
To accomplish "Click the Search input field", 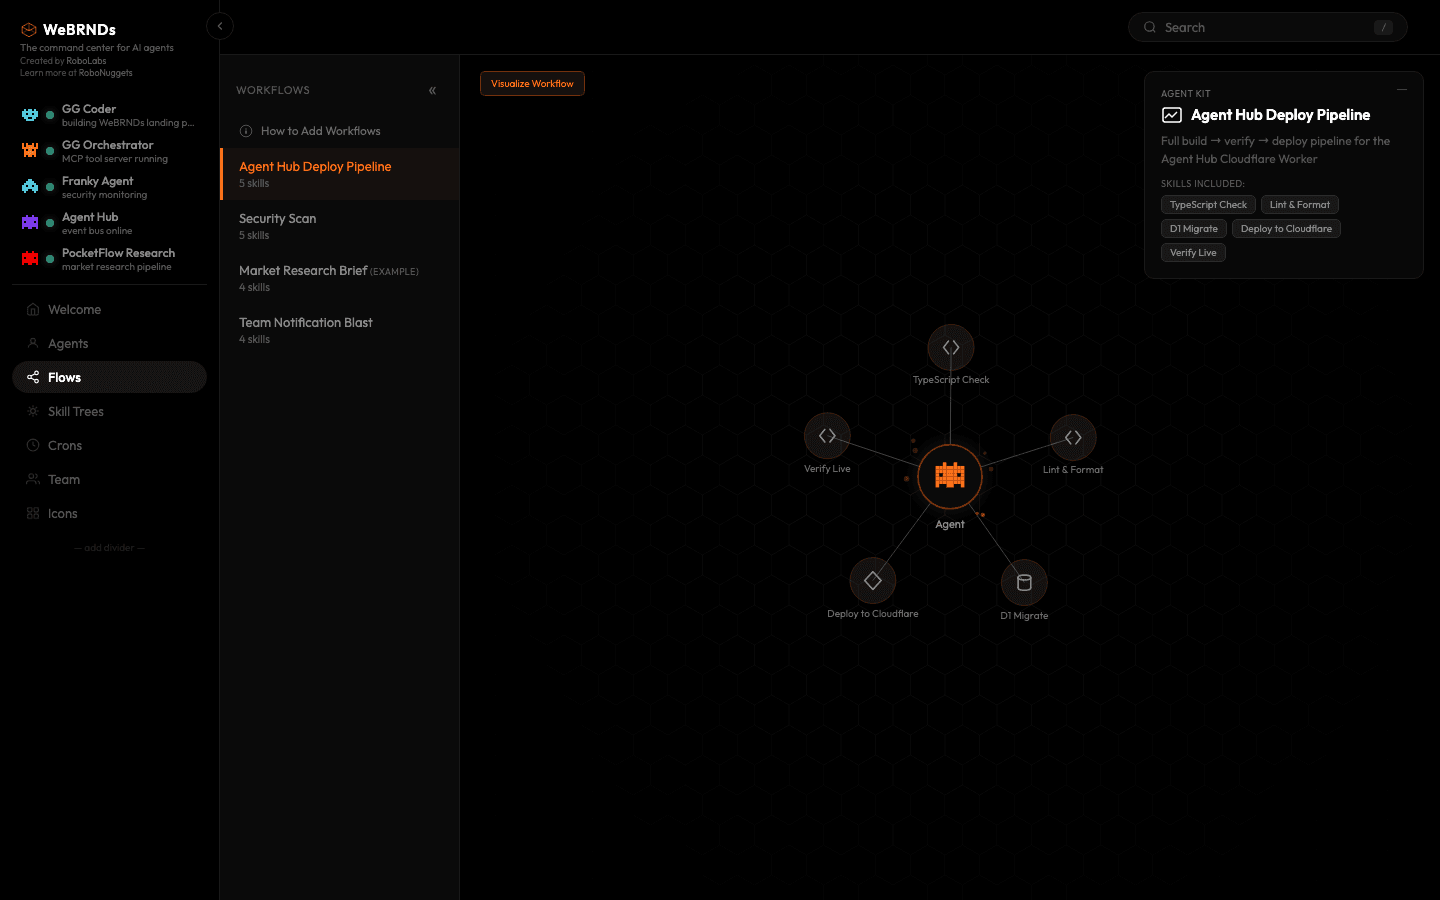I will coord(1266,28).
